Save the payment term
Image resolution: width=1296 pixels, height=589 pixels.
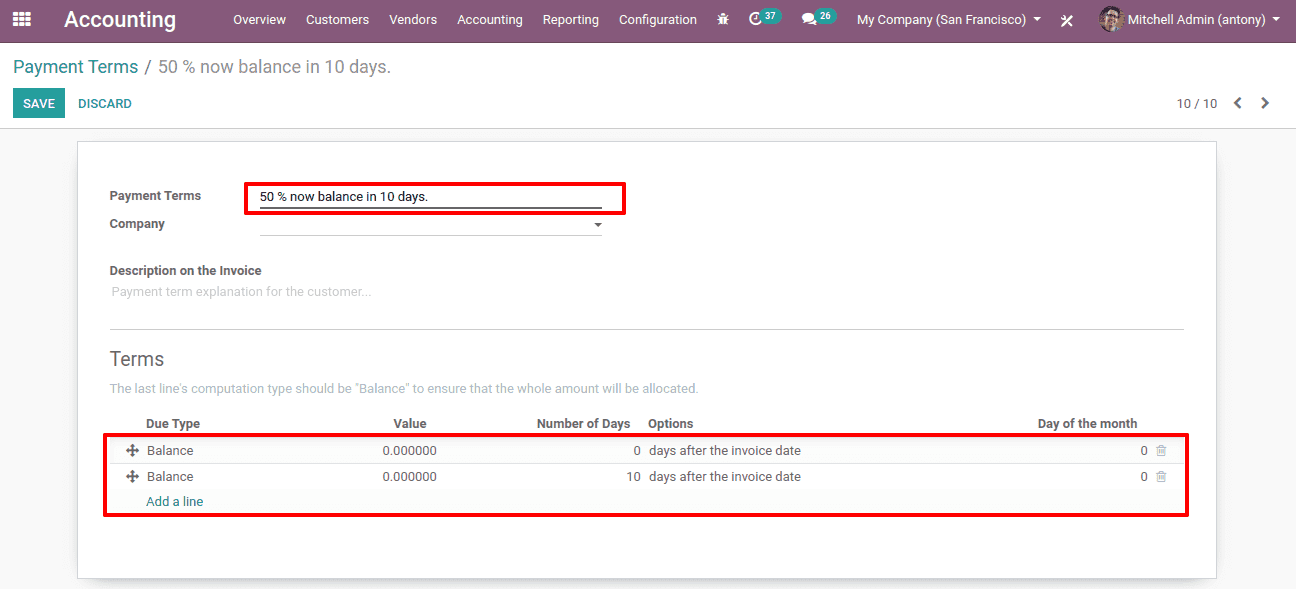39,103
